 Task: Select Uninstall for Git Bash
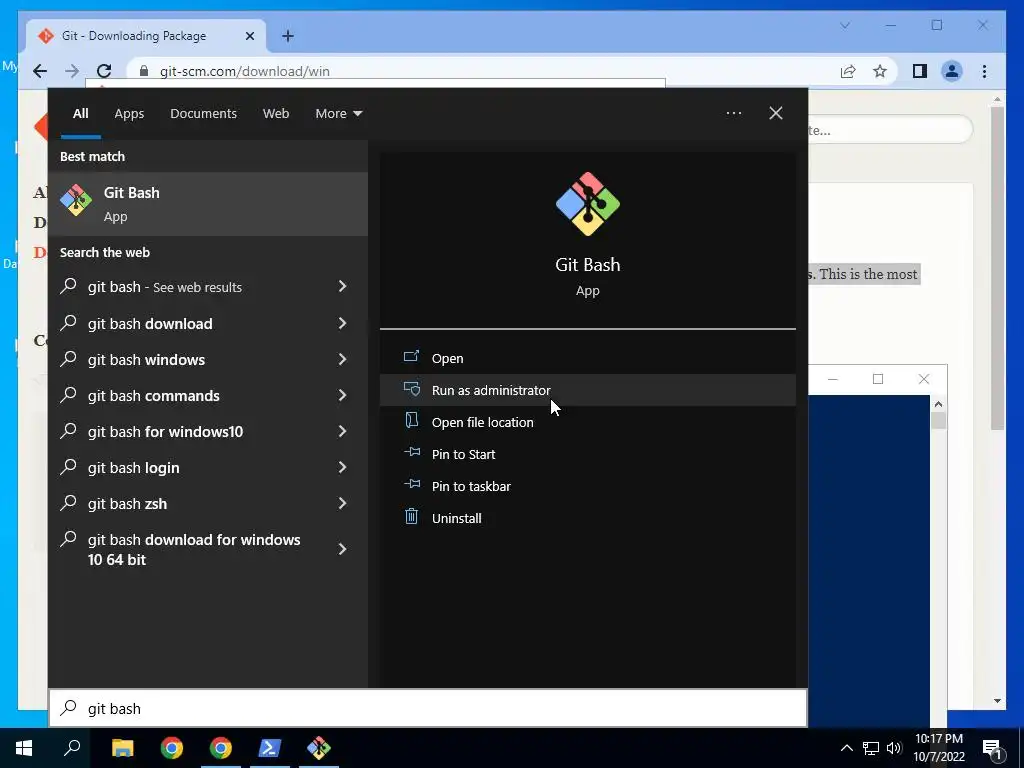[588, 518]
